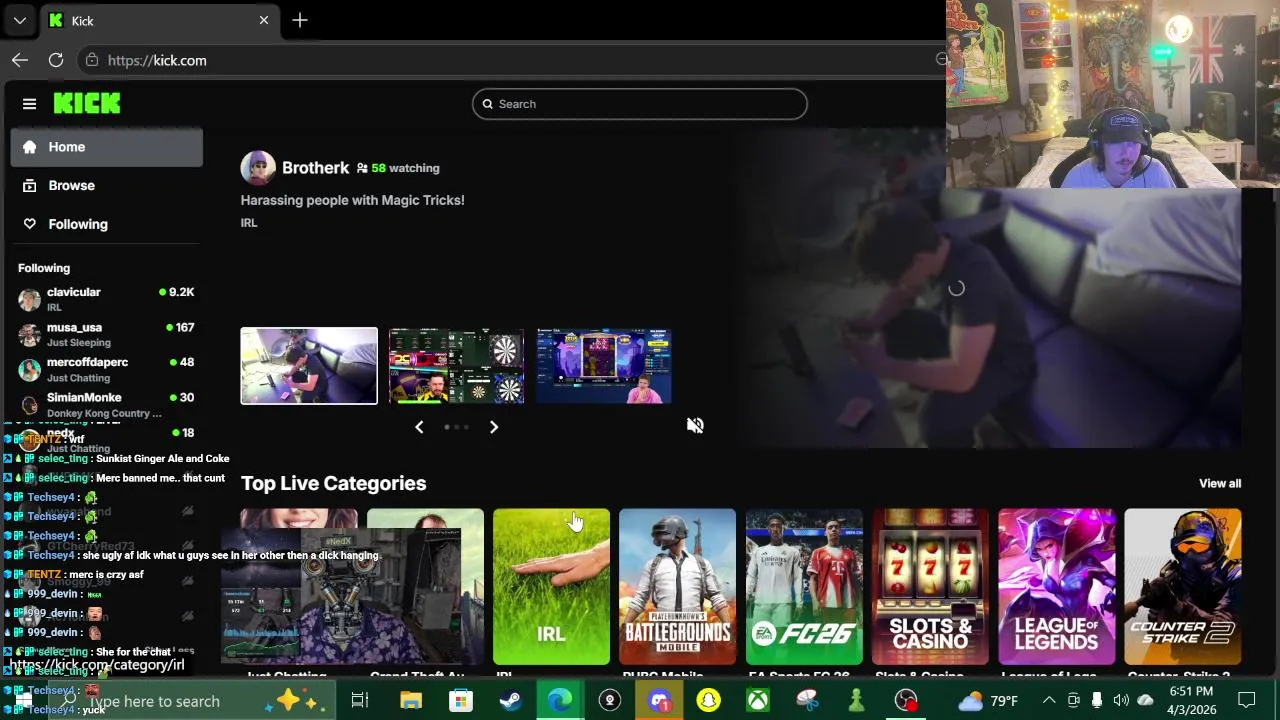Click Brotherk's profile avatar
Viewport: 1280px width, 720px height.
click(x=258, y=168)
